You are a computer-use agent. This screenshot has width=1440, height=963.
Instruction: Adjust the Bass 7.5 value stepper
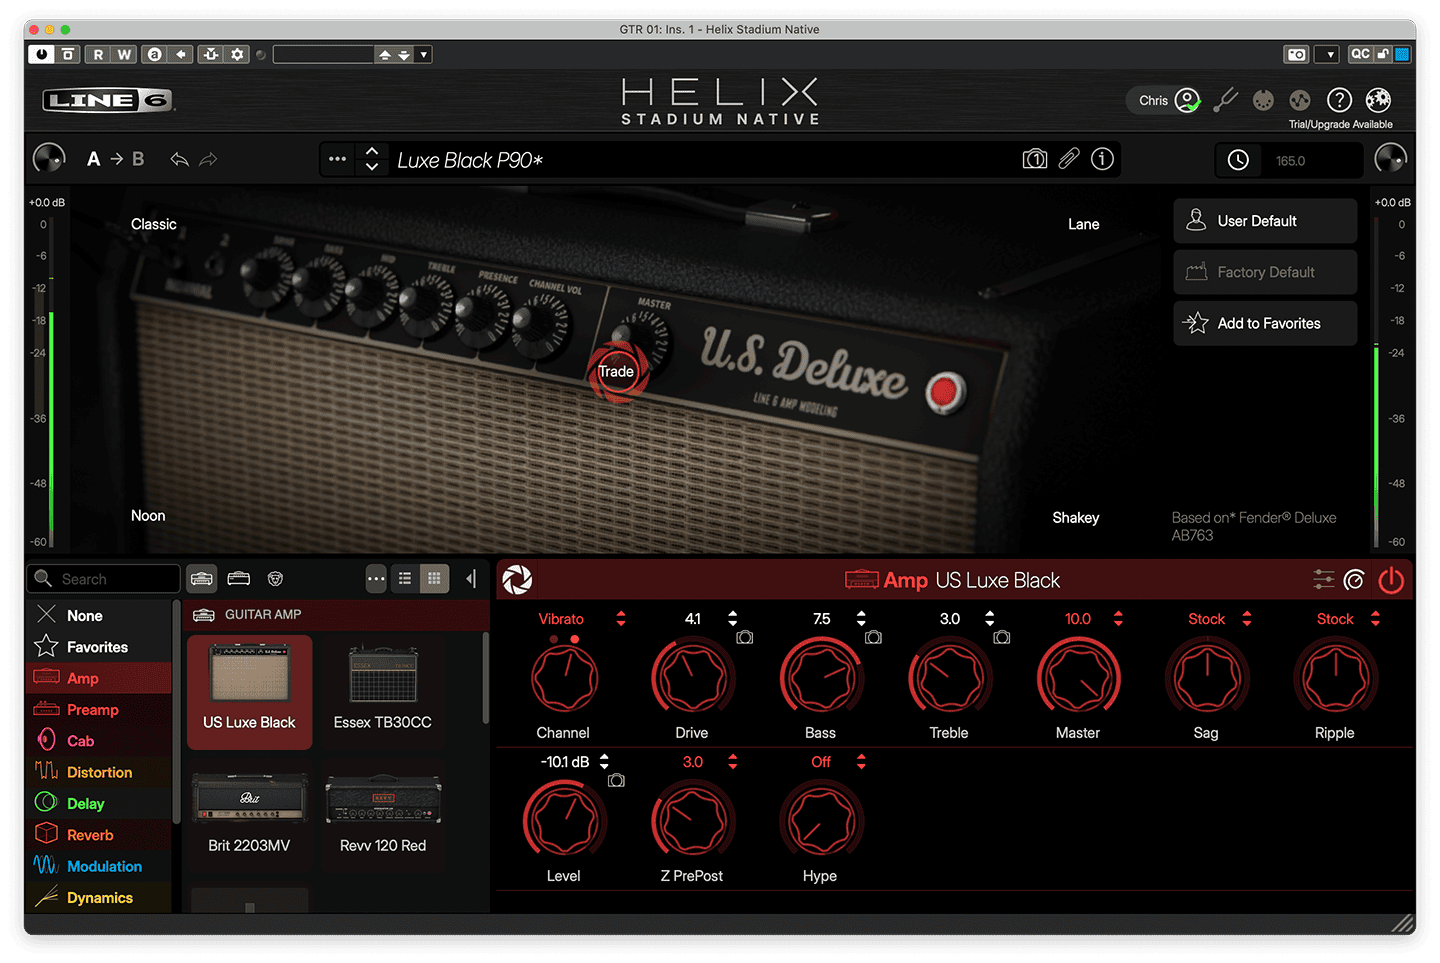click(x=862, y=619)
